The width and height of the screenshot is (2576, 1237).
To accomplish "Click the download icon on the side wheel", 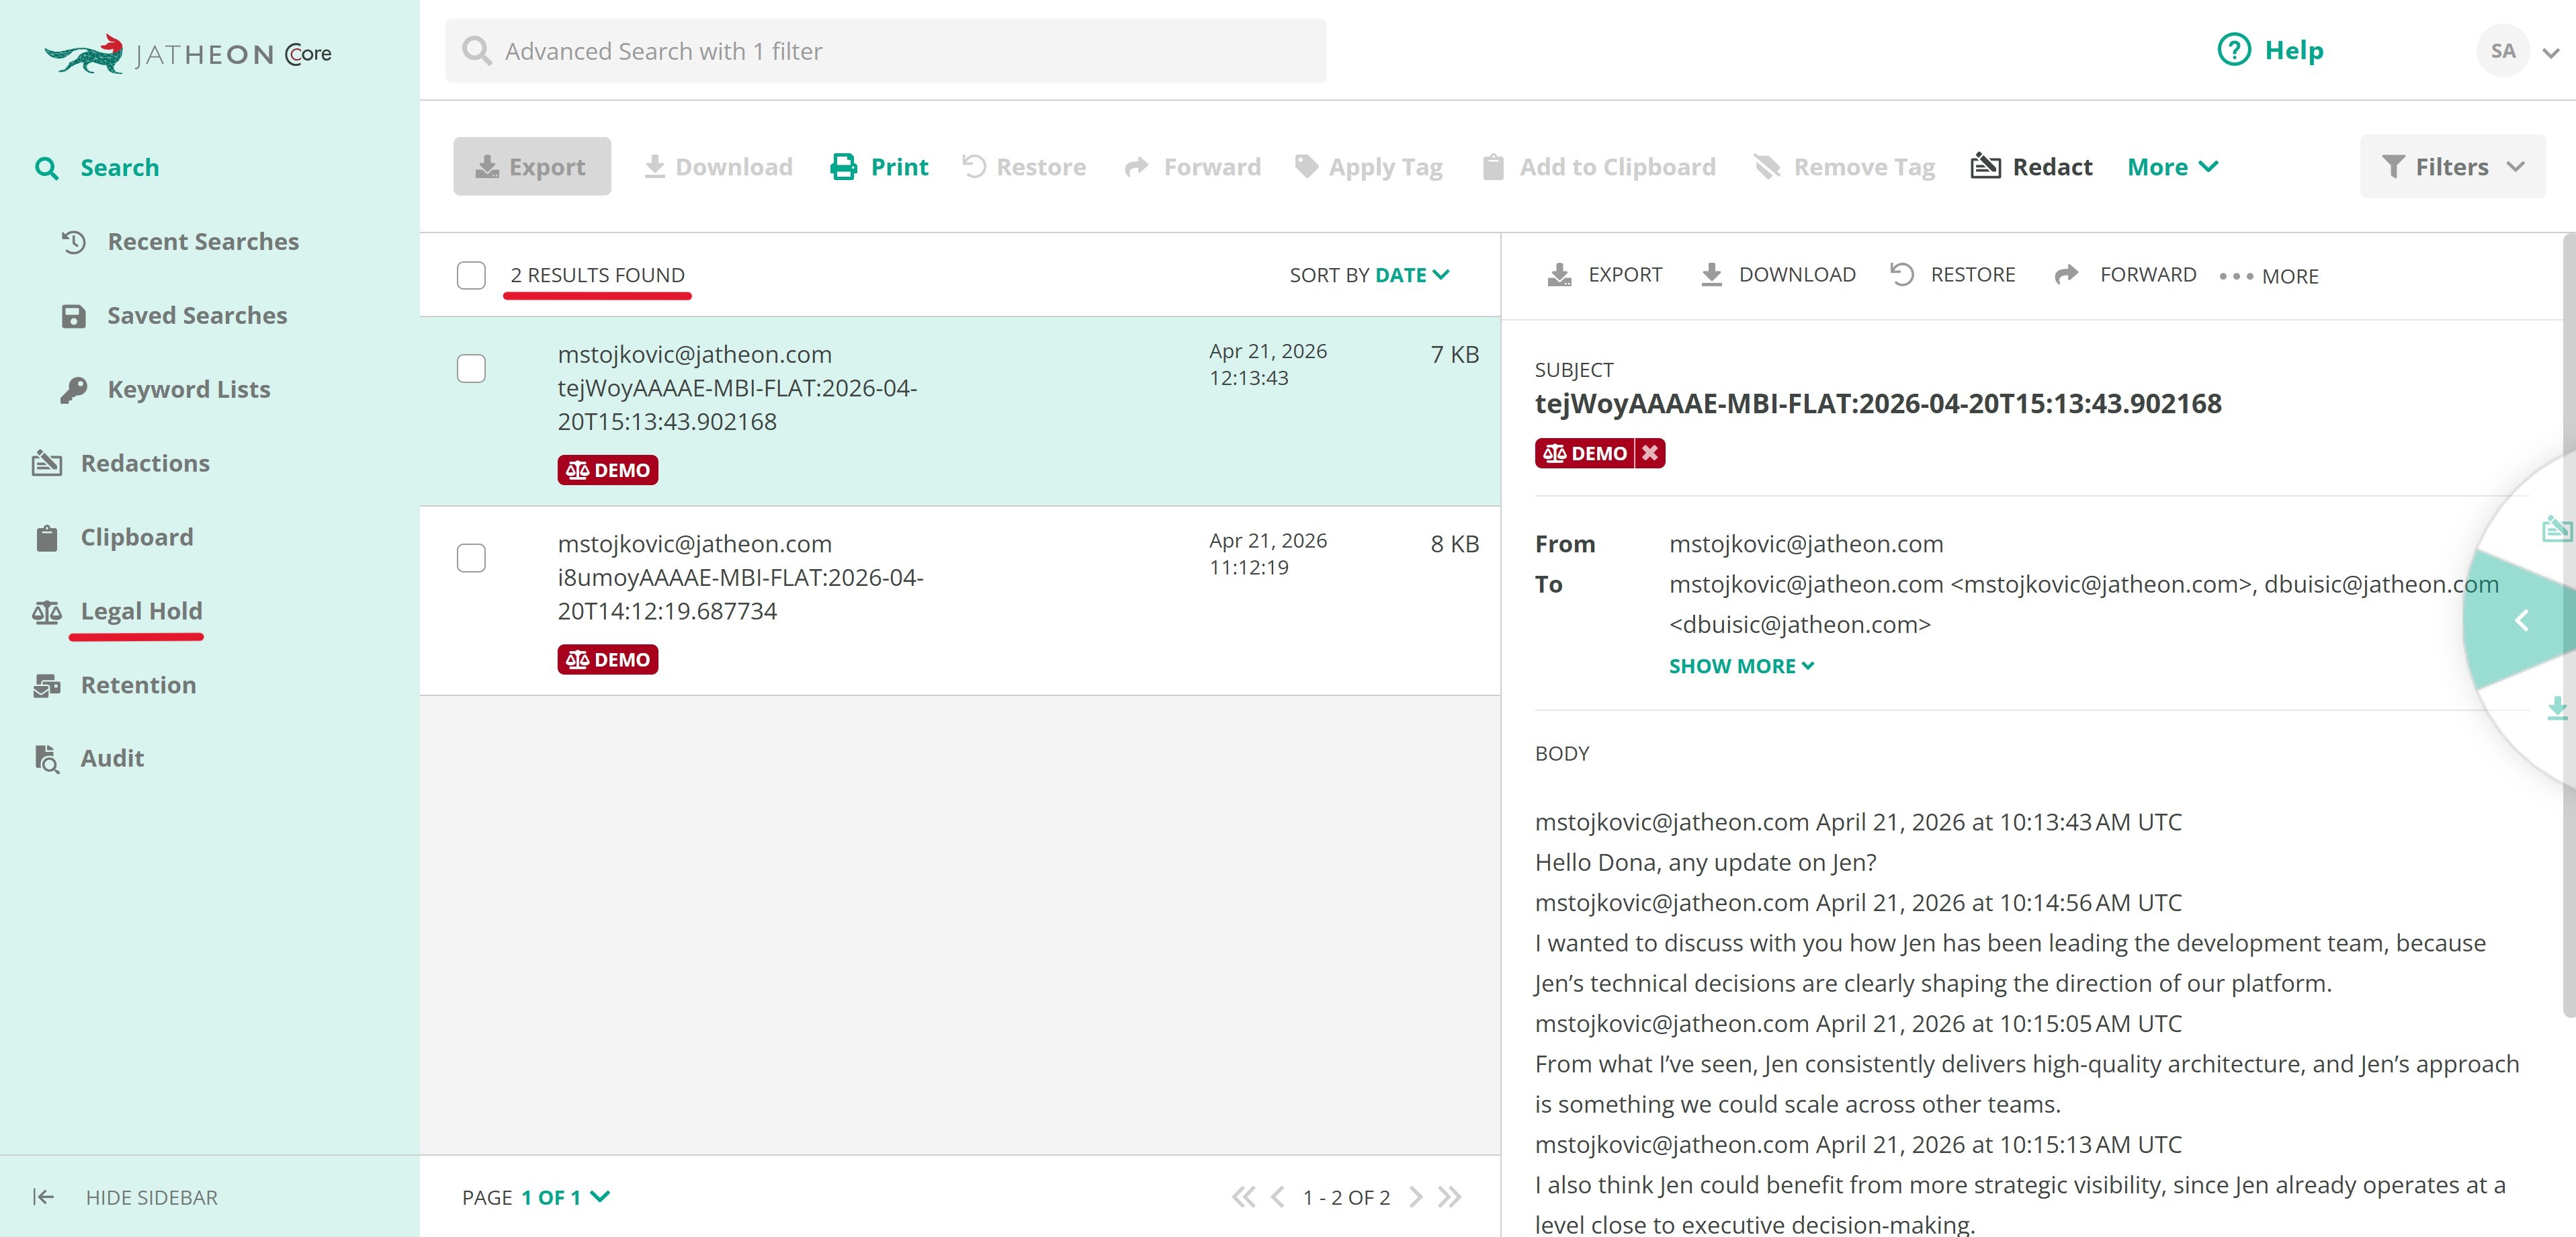I will point(2557,708).
